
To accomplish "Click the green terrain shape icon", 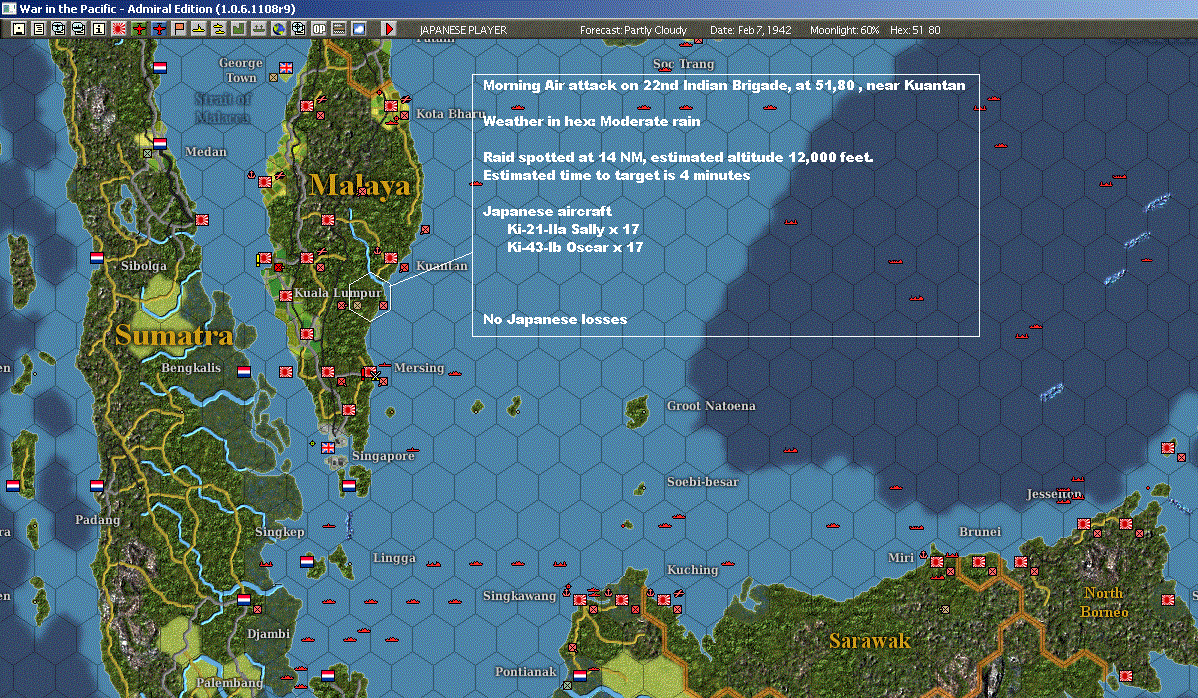I will pyautogui.click(x=238, y=29).
